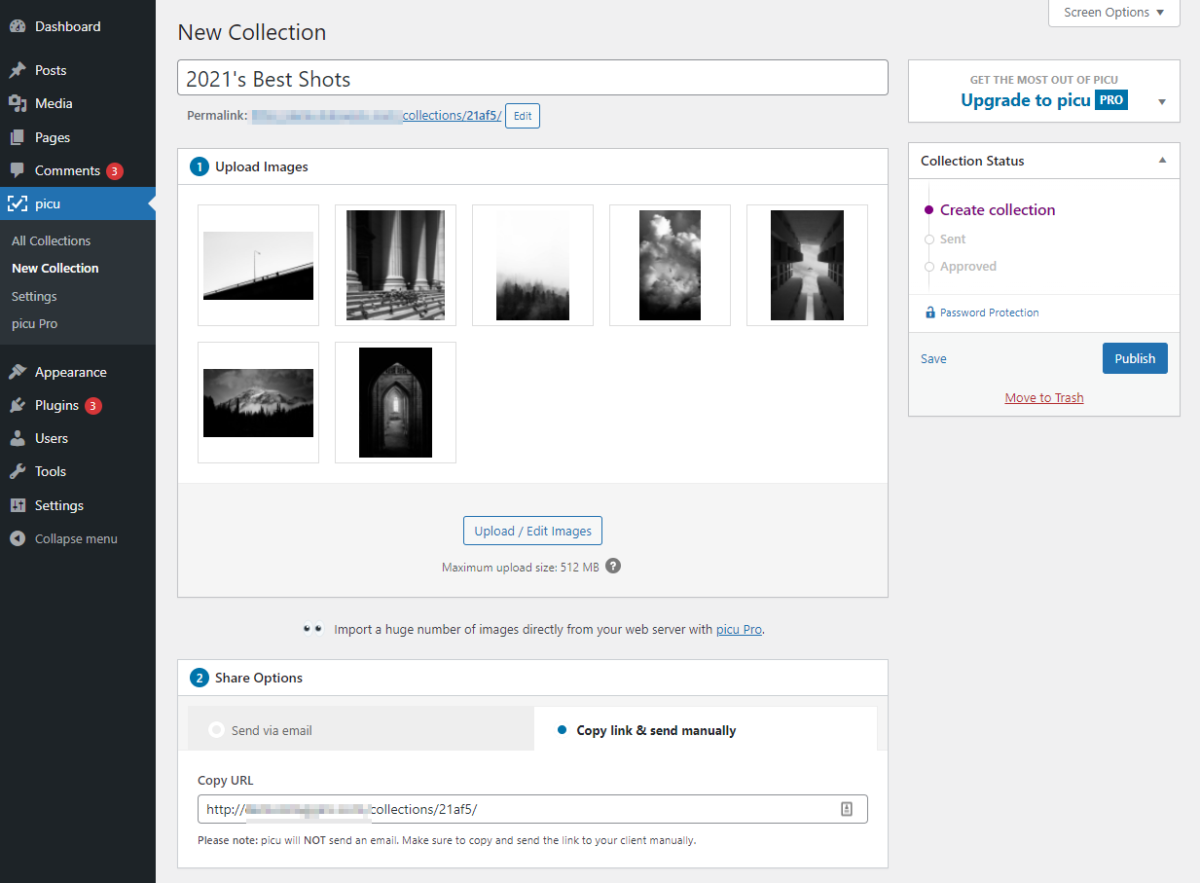Open picu Pro submenu item
This screenshot has width=1200, height=883.
coord(35,324)
